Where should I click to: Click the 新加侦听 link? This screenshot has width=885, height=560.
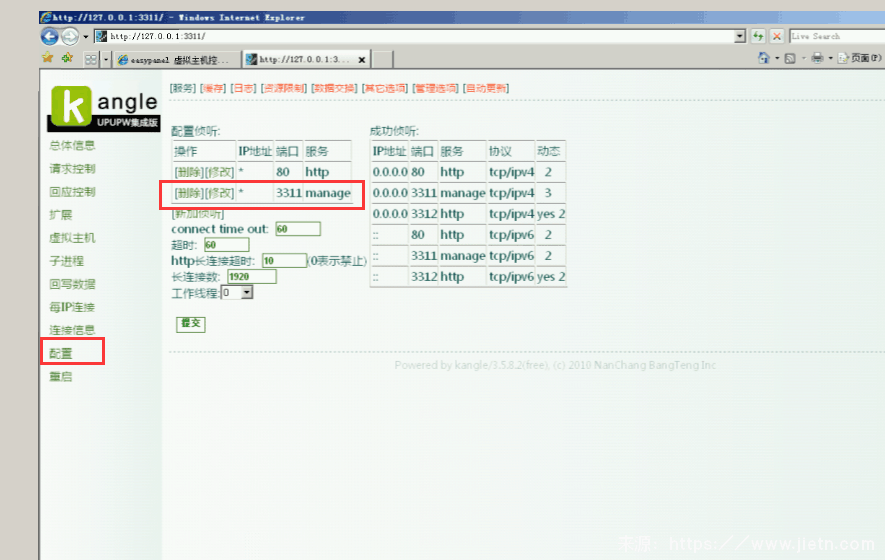pyautogui.click(x=198, y=213)
